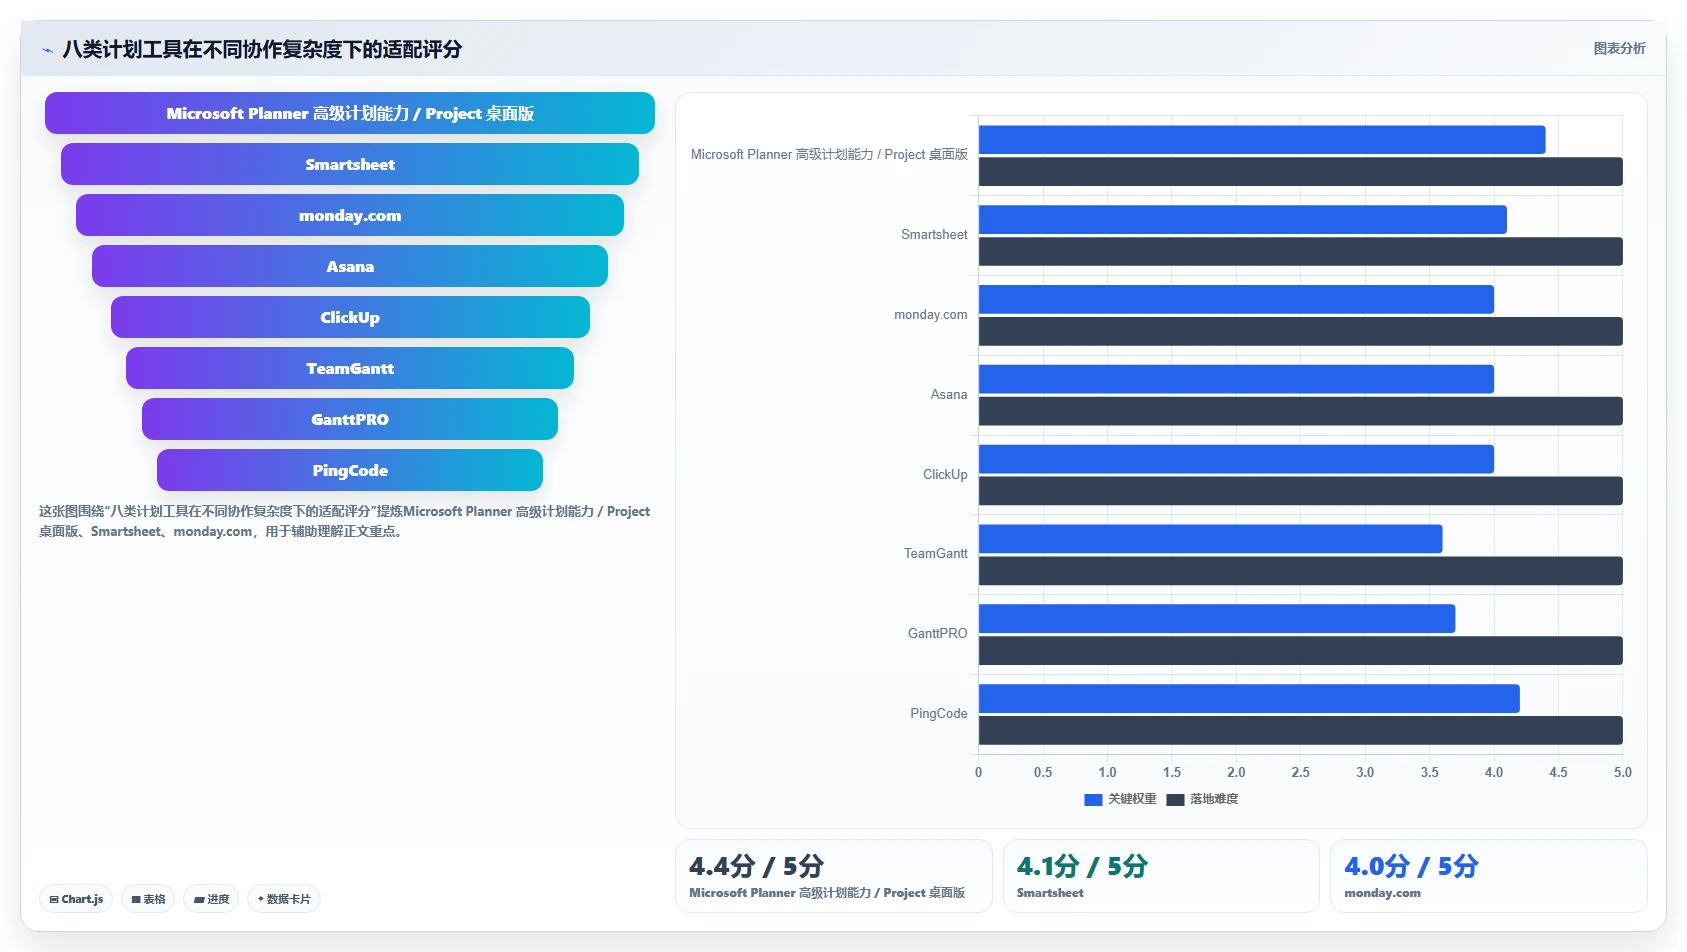The width and height of the screenshot is (1687, 952).
Task: Click the blue 关键权重 bar for monday.com
Action: point(1236,300)
